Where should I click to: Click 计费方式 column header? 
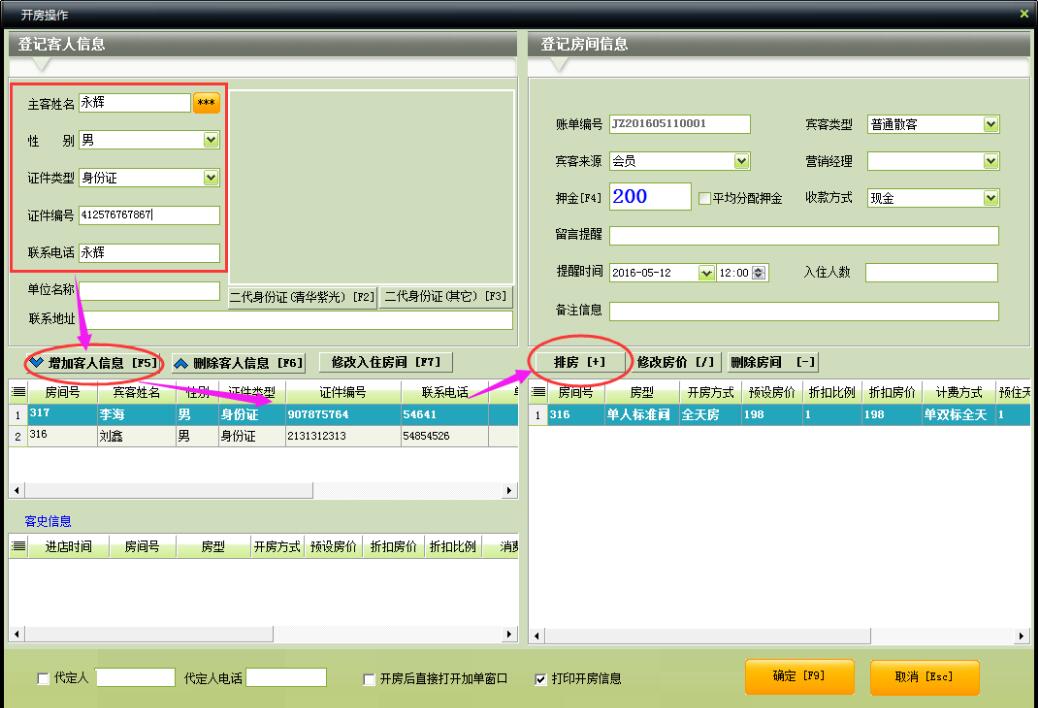959,392
